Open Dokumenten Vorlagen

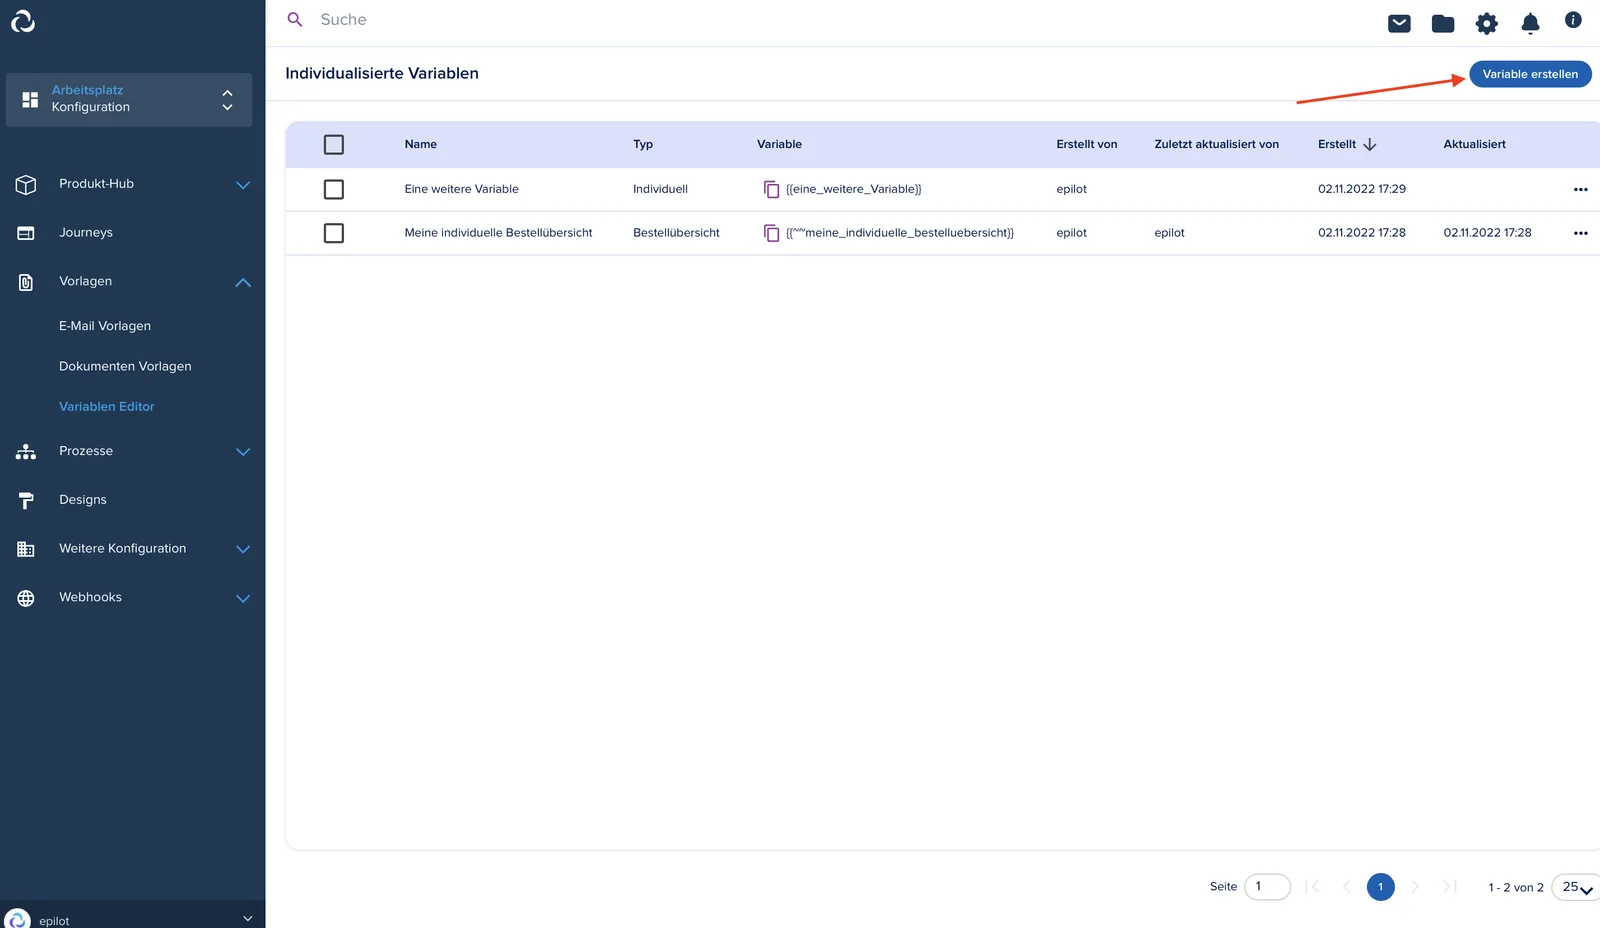pos(125,366)
